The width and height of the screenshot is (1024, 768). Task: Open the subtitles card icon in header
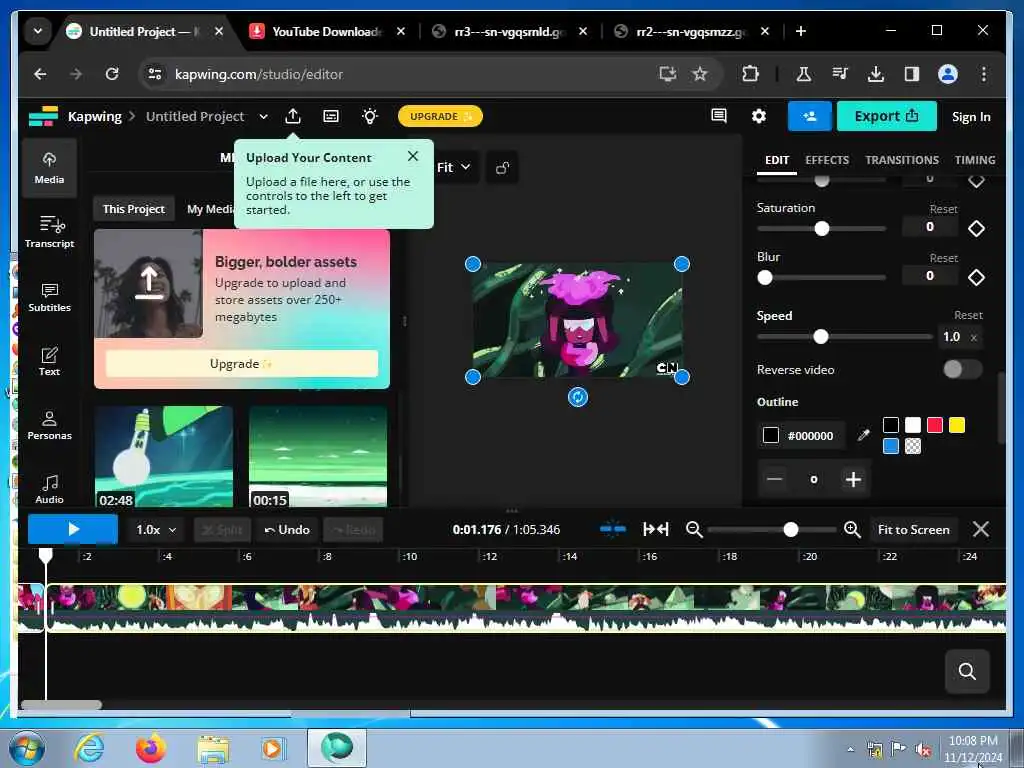tap(331, 116)
